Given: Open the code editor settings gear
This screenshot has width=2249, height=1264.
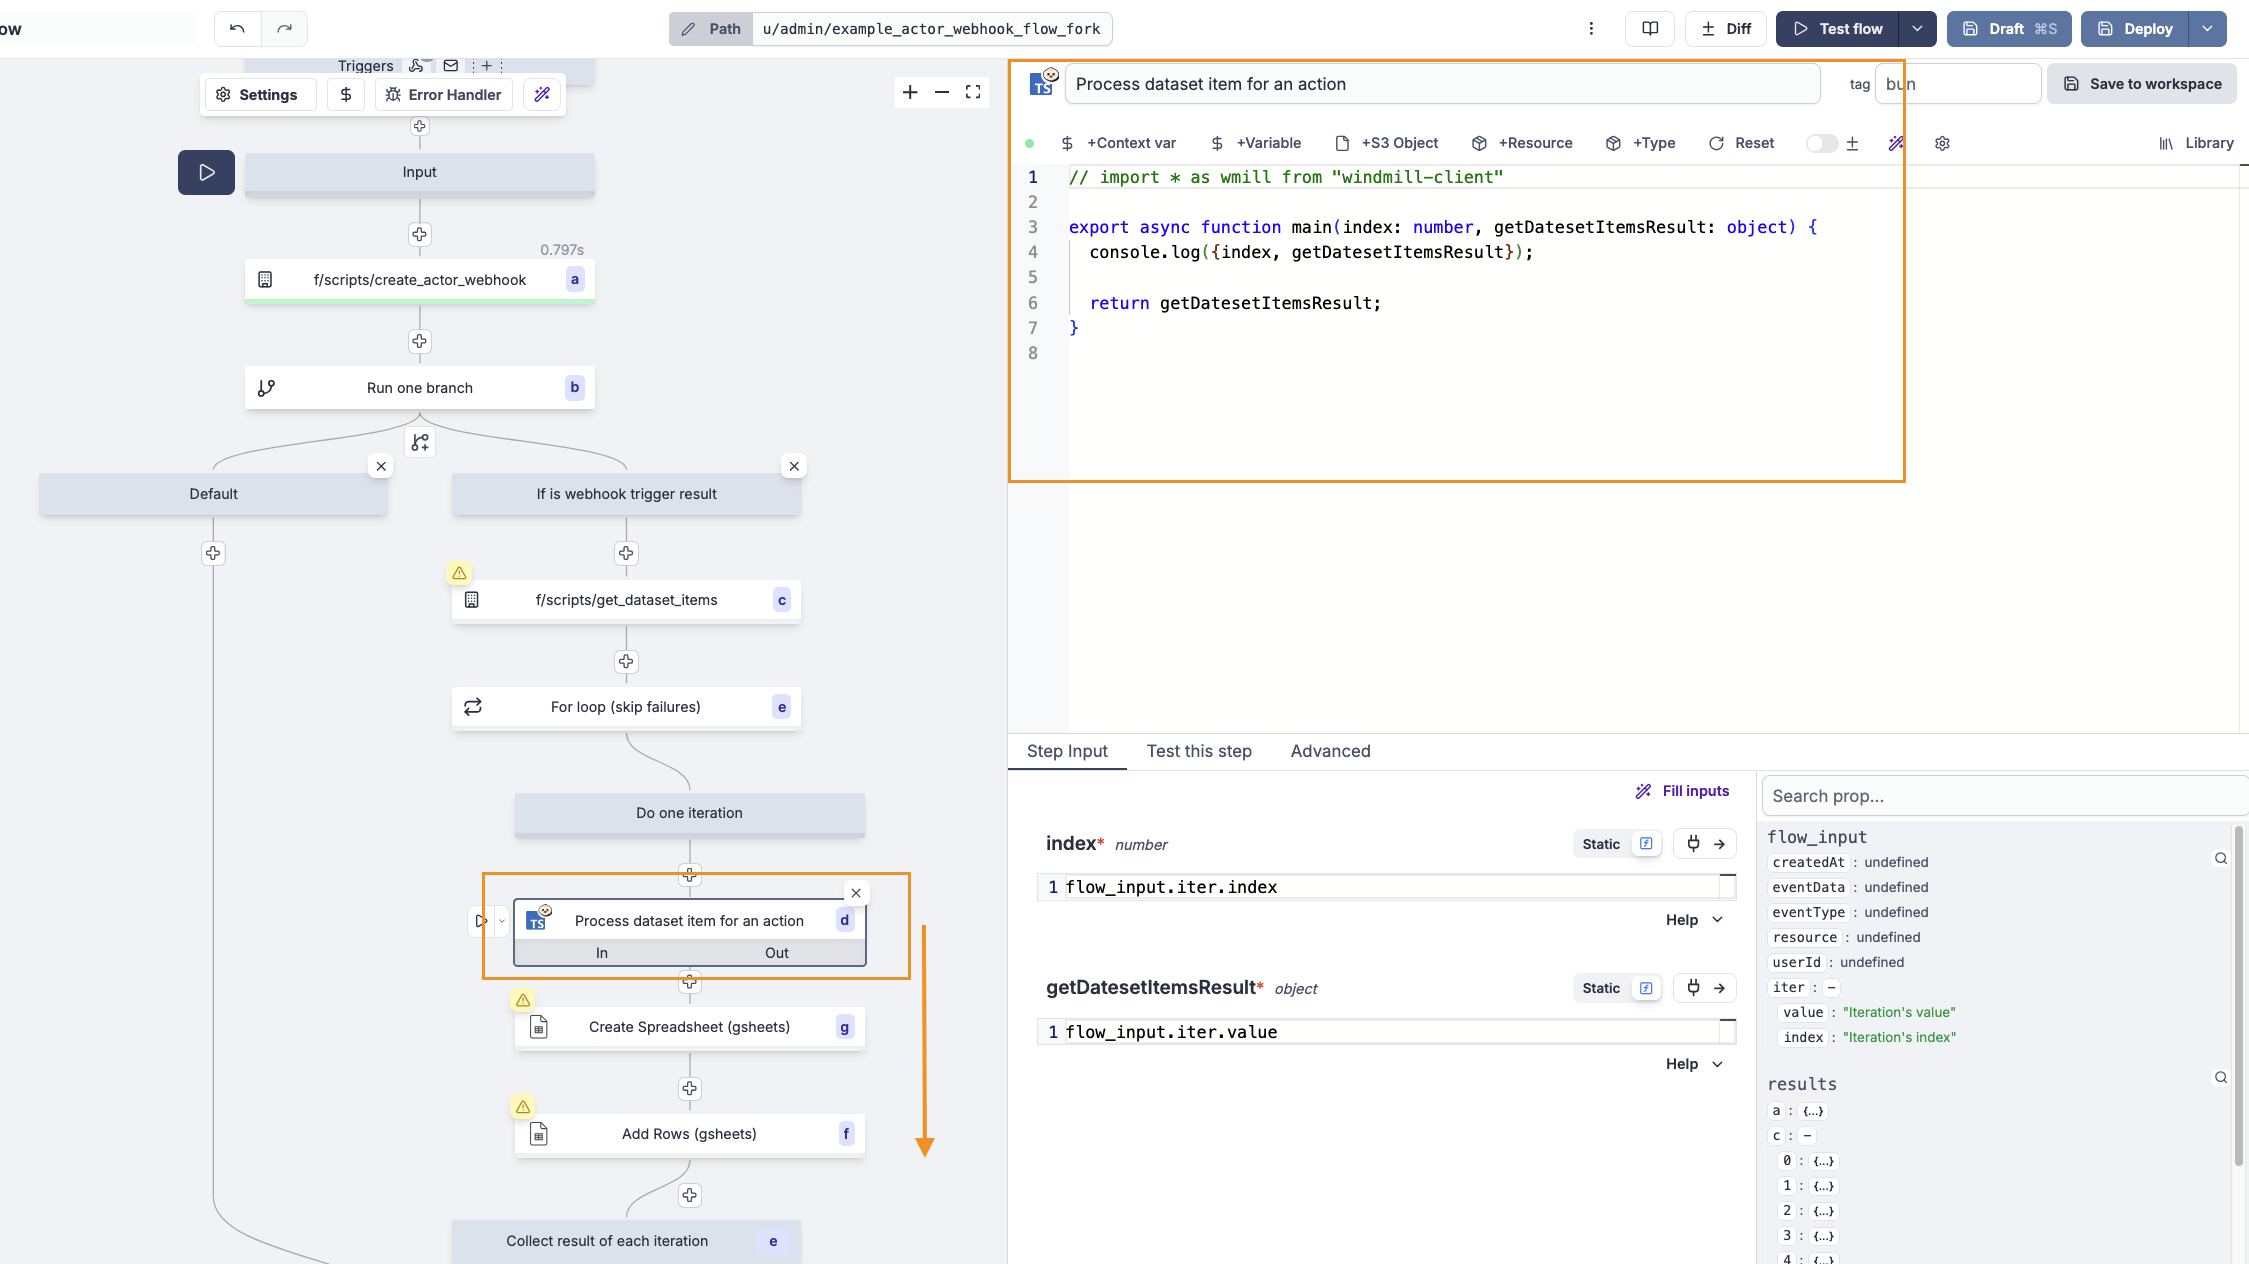Looking at the screenshot, I should click(1941, 143).
